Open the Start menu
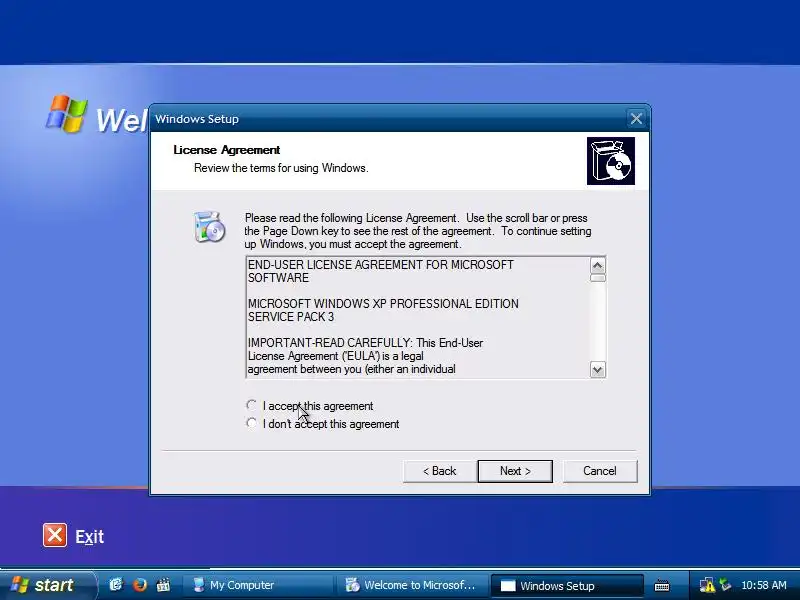The image size is (800, 600). tap(47, 585)
